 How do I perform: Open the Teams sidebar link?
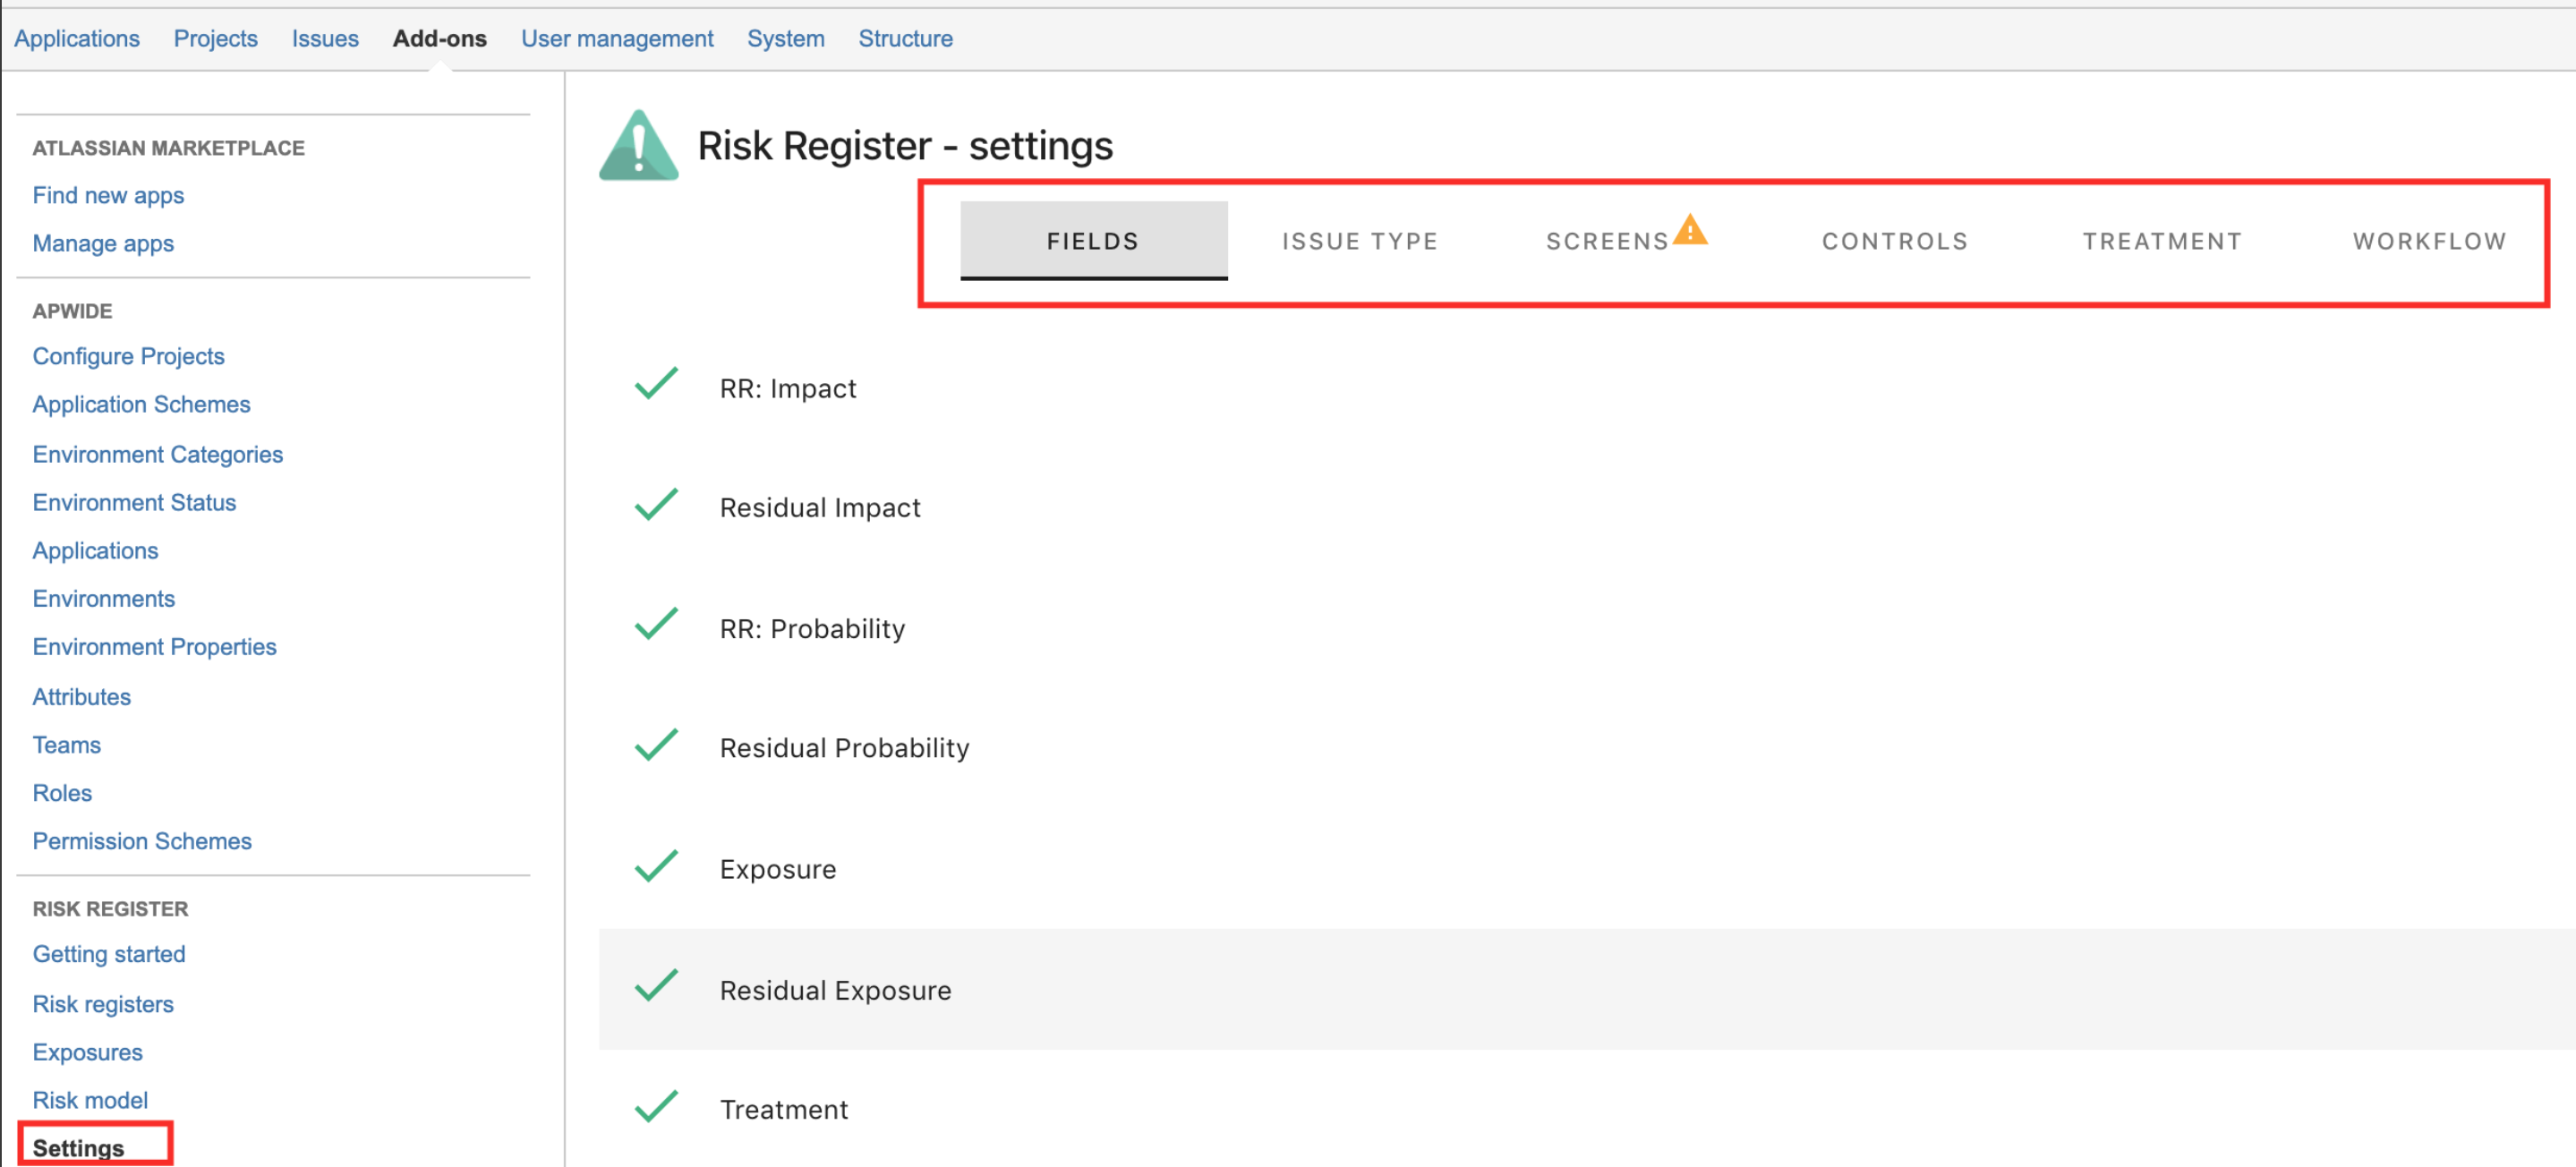[67, 744]
